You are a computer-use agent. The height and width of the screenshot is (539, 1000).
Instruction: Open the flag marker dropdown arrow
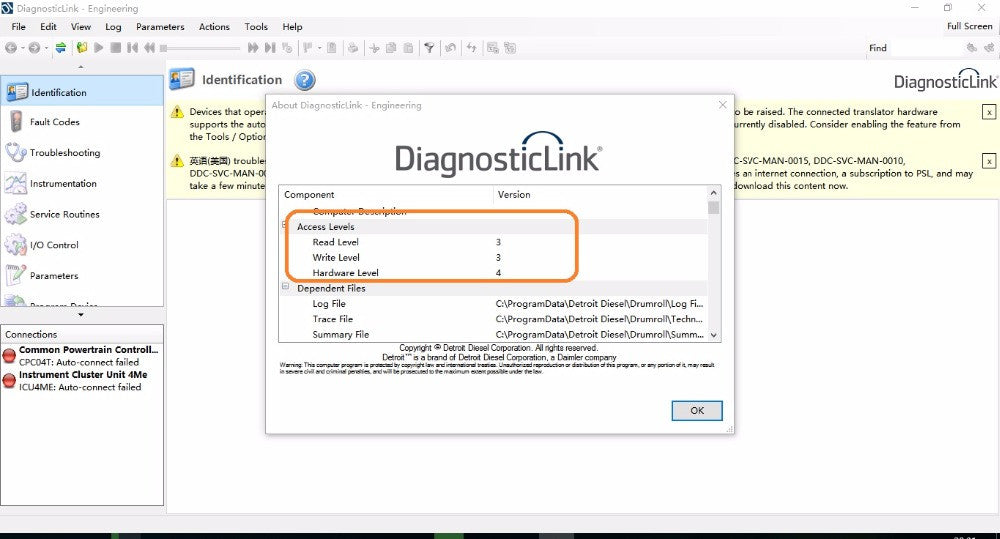(x=320, y=48)
